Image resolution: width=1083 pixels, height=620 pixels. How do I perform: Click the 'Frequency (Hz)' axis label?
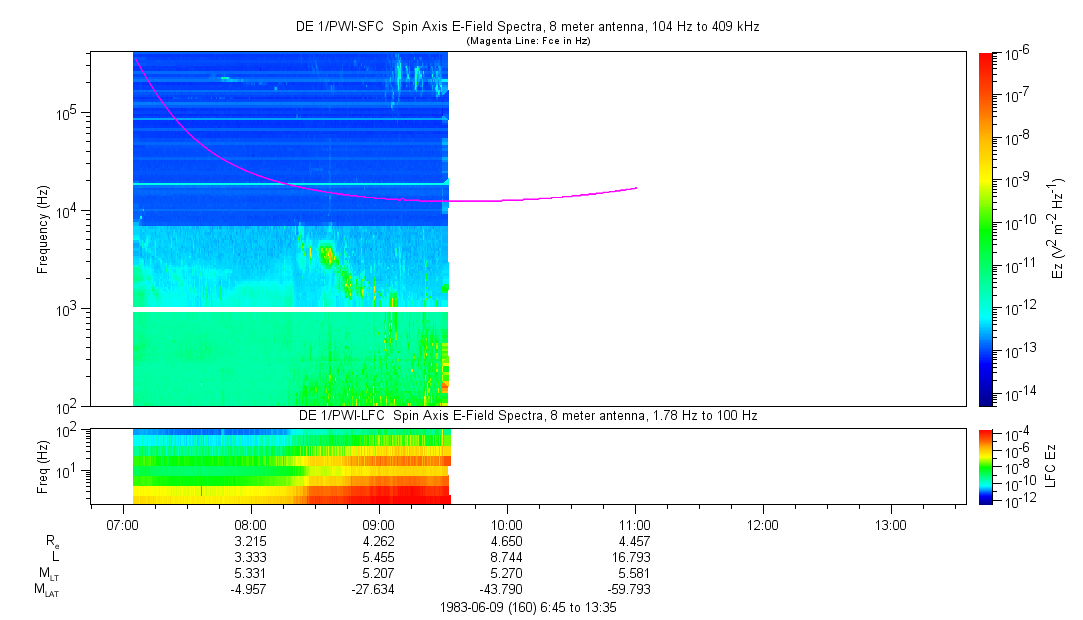(x=43, y=229)
